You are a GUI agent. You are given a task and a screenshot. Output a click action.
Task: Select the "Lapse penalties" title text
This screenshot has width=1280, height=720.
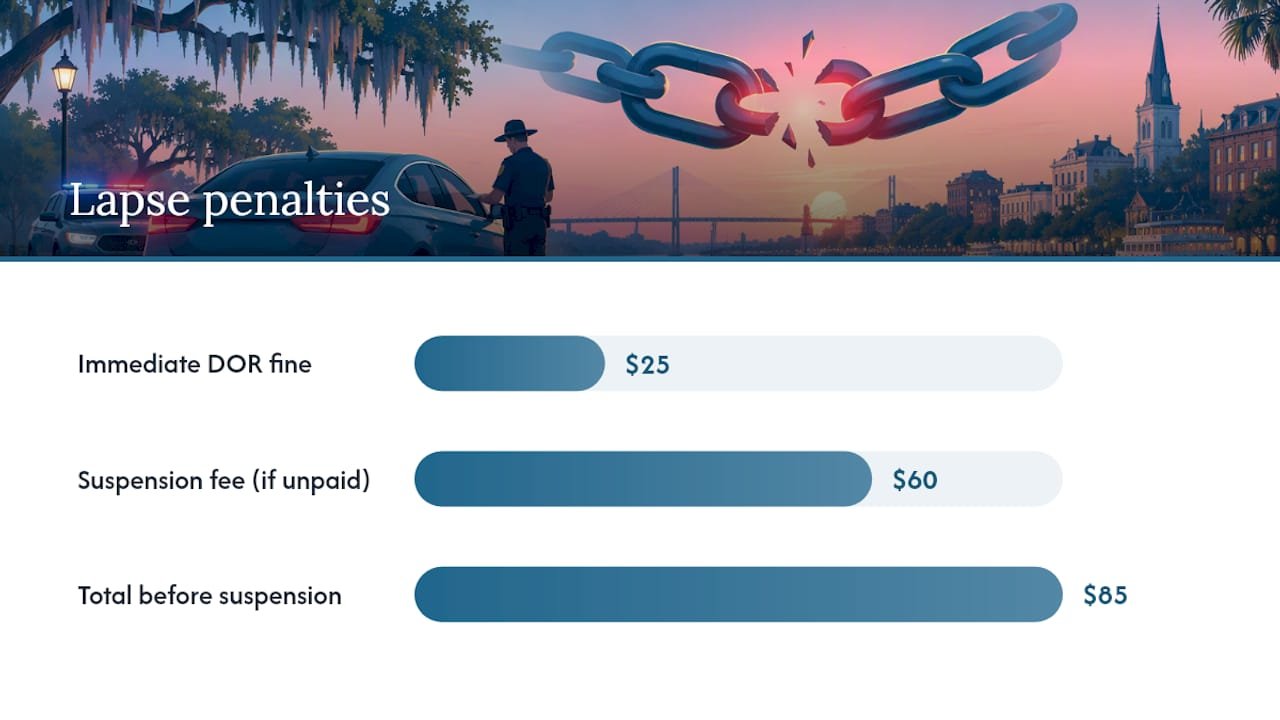[229, 201]
